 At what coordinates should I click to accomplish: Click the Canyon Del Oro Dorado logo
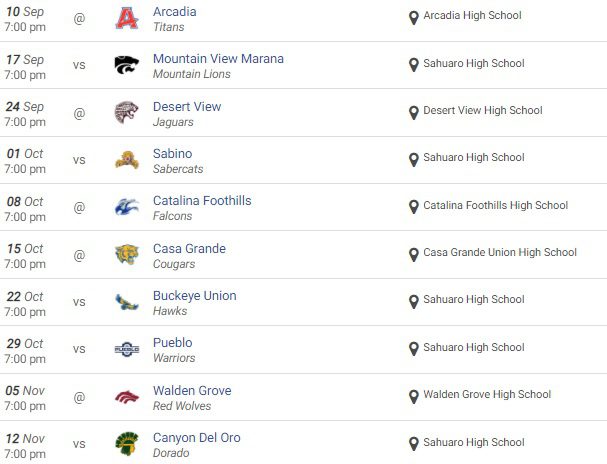pyautogui.click(x=126, y=444)
